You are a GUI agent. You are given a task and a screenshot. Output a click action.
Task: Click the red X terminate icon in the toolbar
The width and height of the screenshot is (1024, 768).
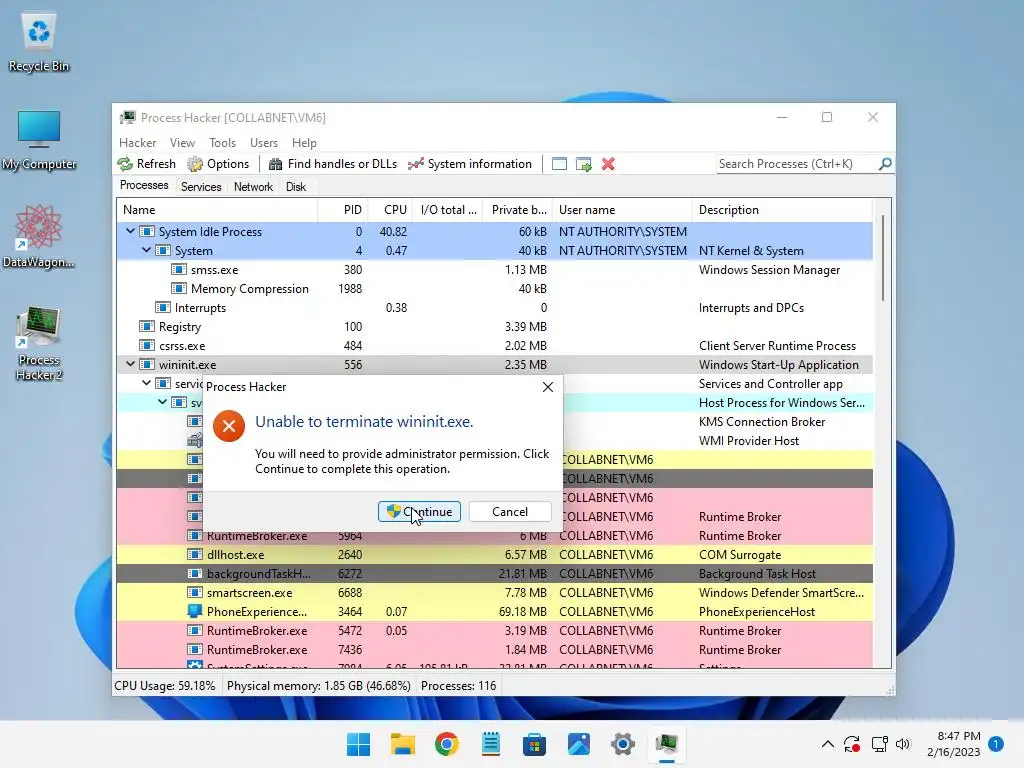pyautogui.click(x=608, y=164)
